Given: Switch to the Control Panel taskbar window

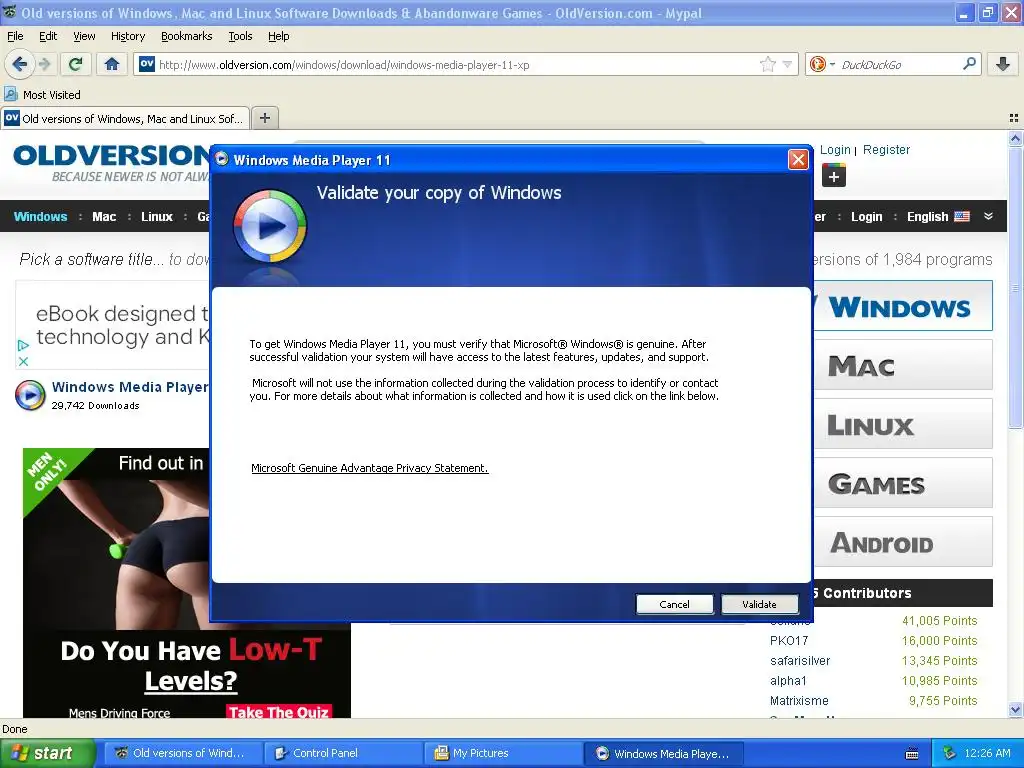Looking at the screenshot, I should 344,753.
